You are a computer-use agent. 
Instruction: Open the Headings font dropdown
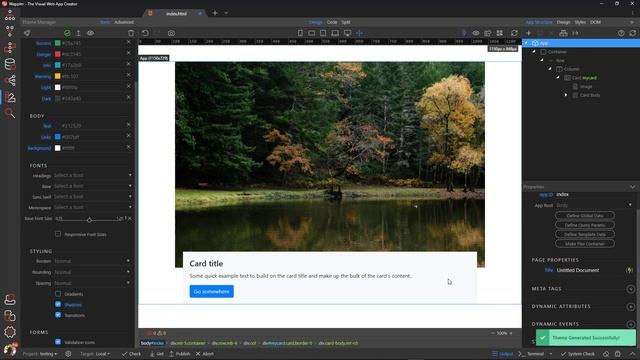(x=93, y=175)
